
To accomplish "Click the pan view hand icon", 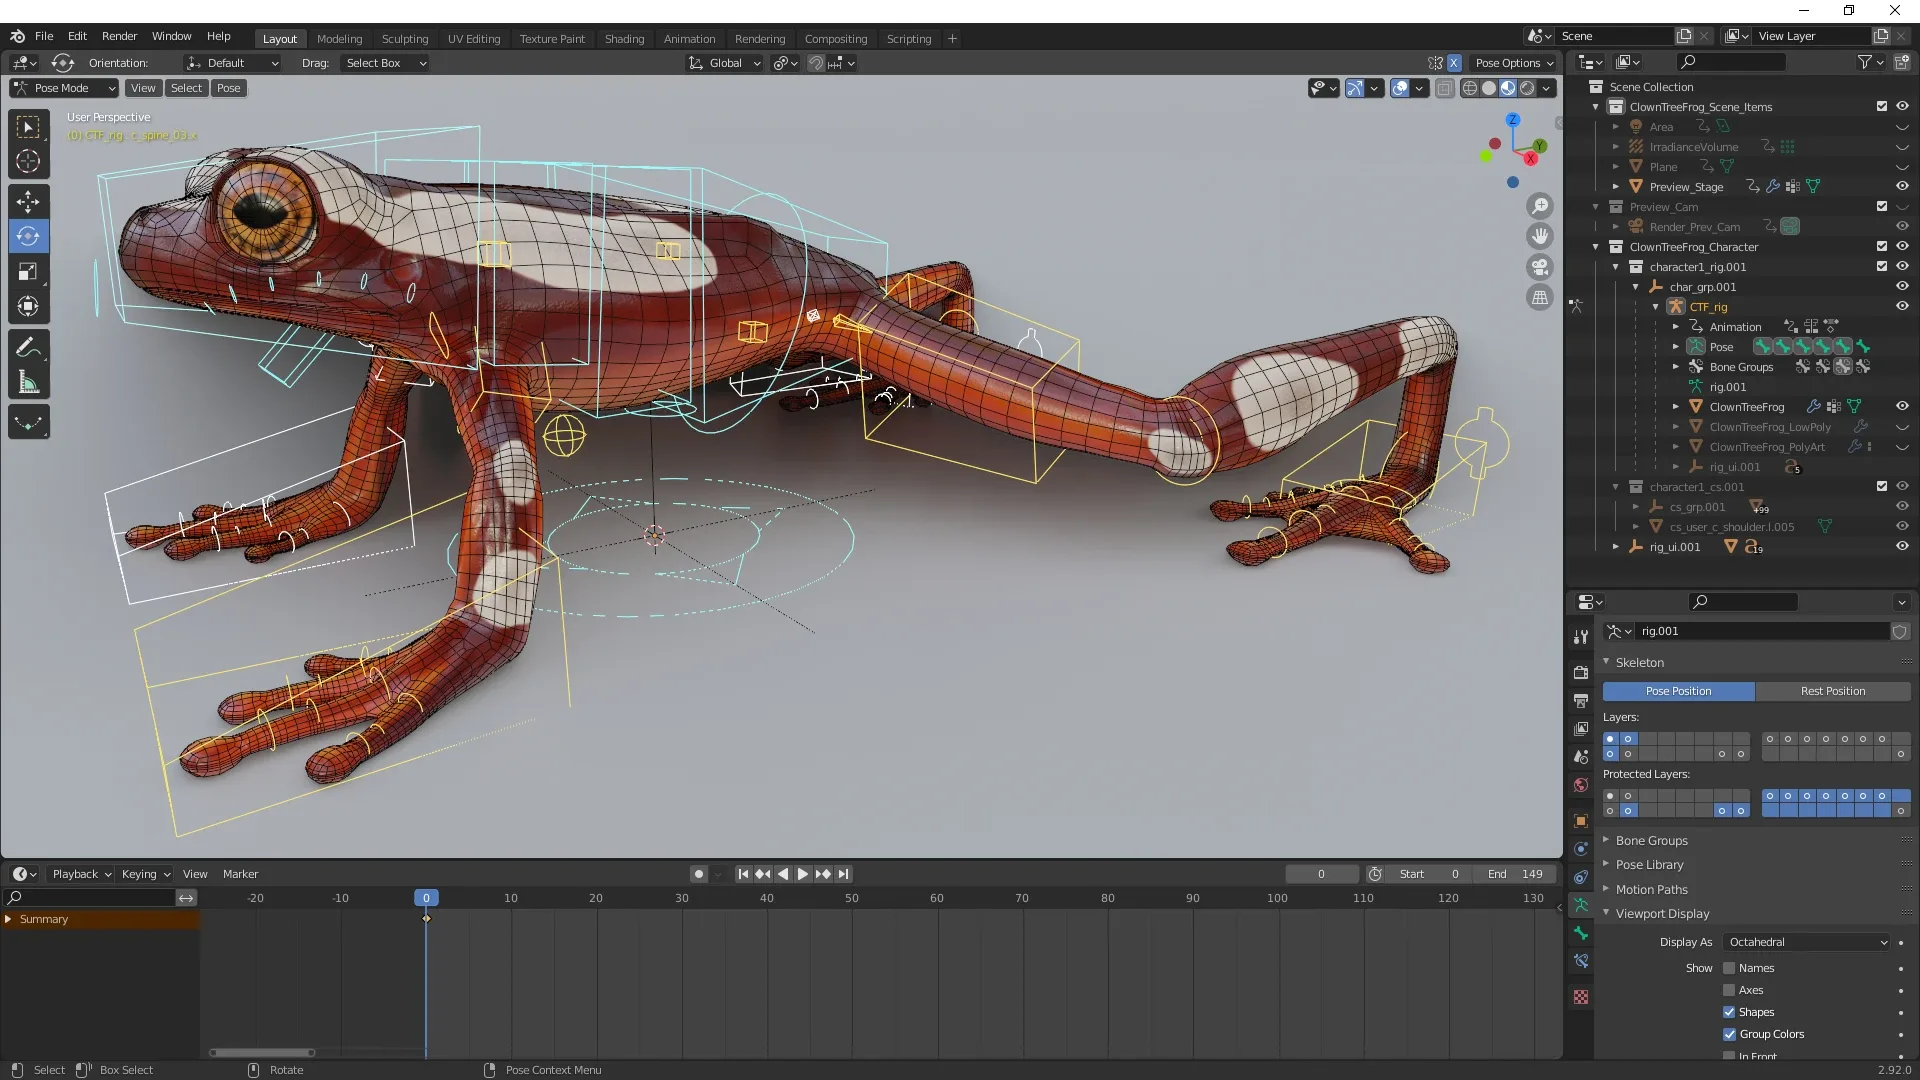I will click(1540, 236).
